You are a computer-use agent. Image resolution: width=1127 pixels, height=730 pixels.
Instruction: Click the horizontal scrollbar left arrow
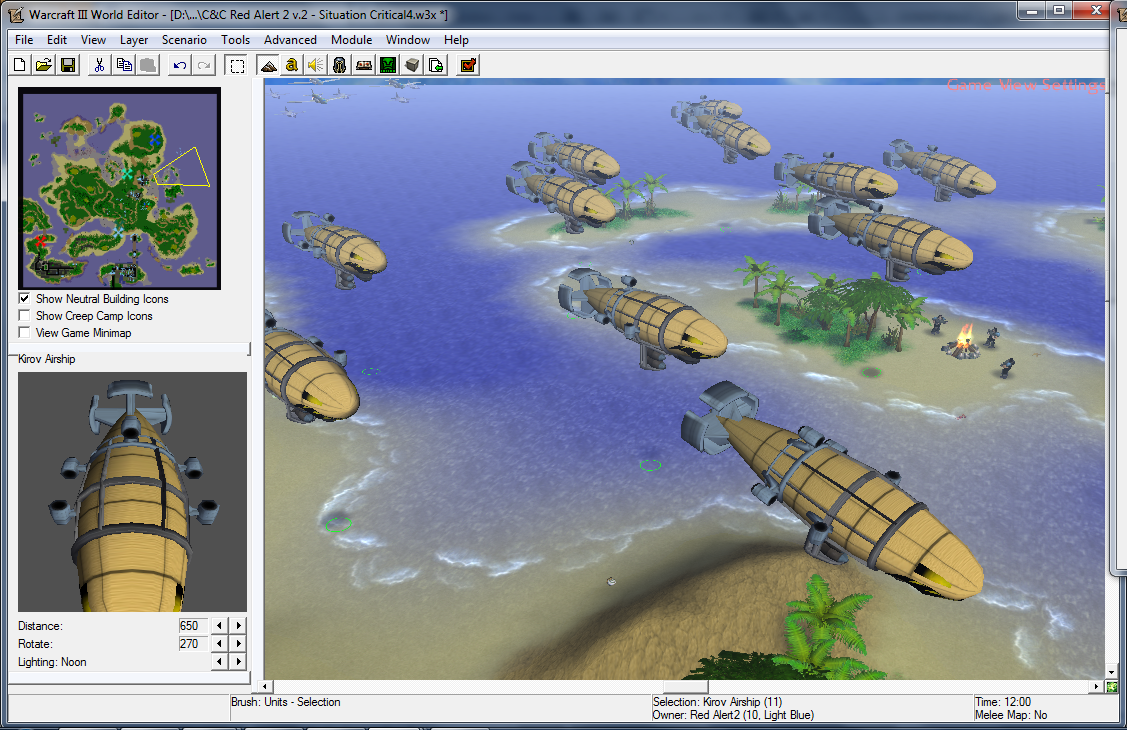click(266, 687)
